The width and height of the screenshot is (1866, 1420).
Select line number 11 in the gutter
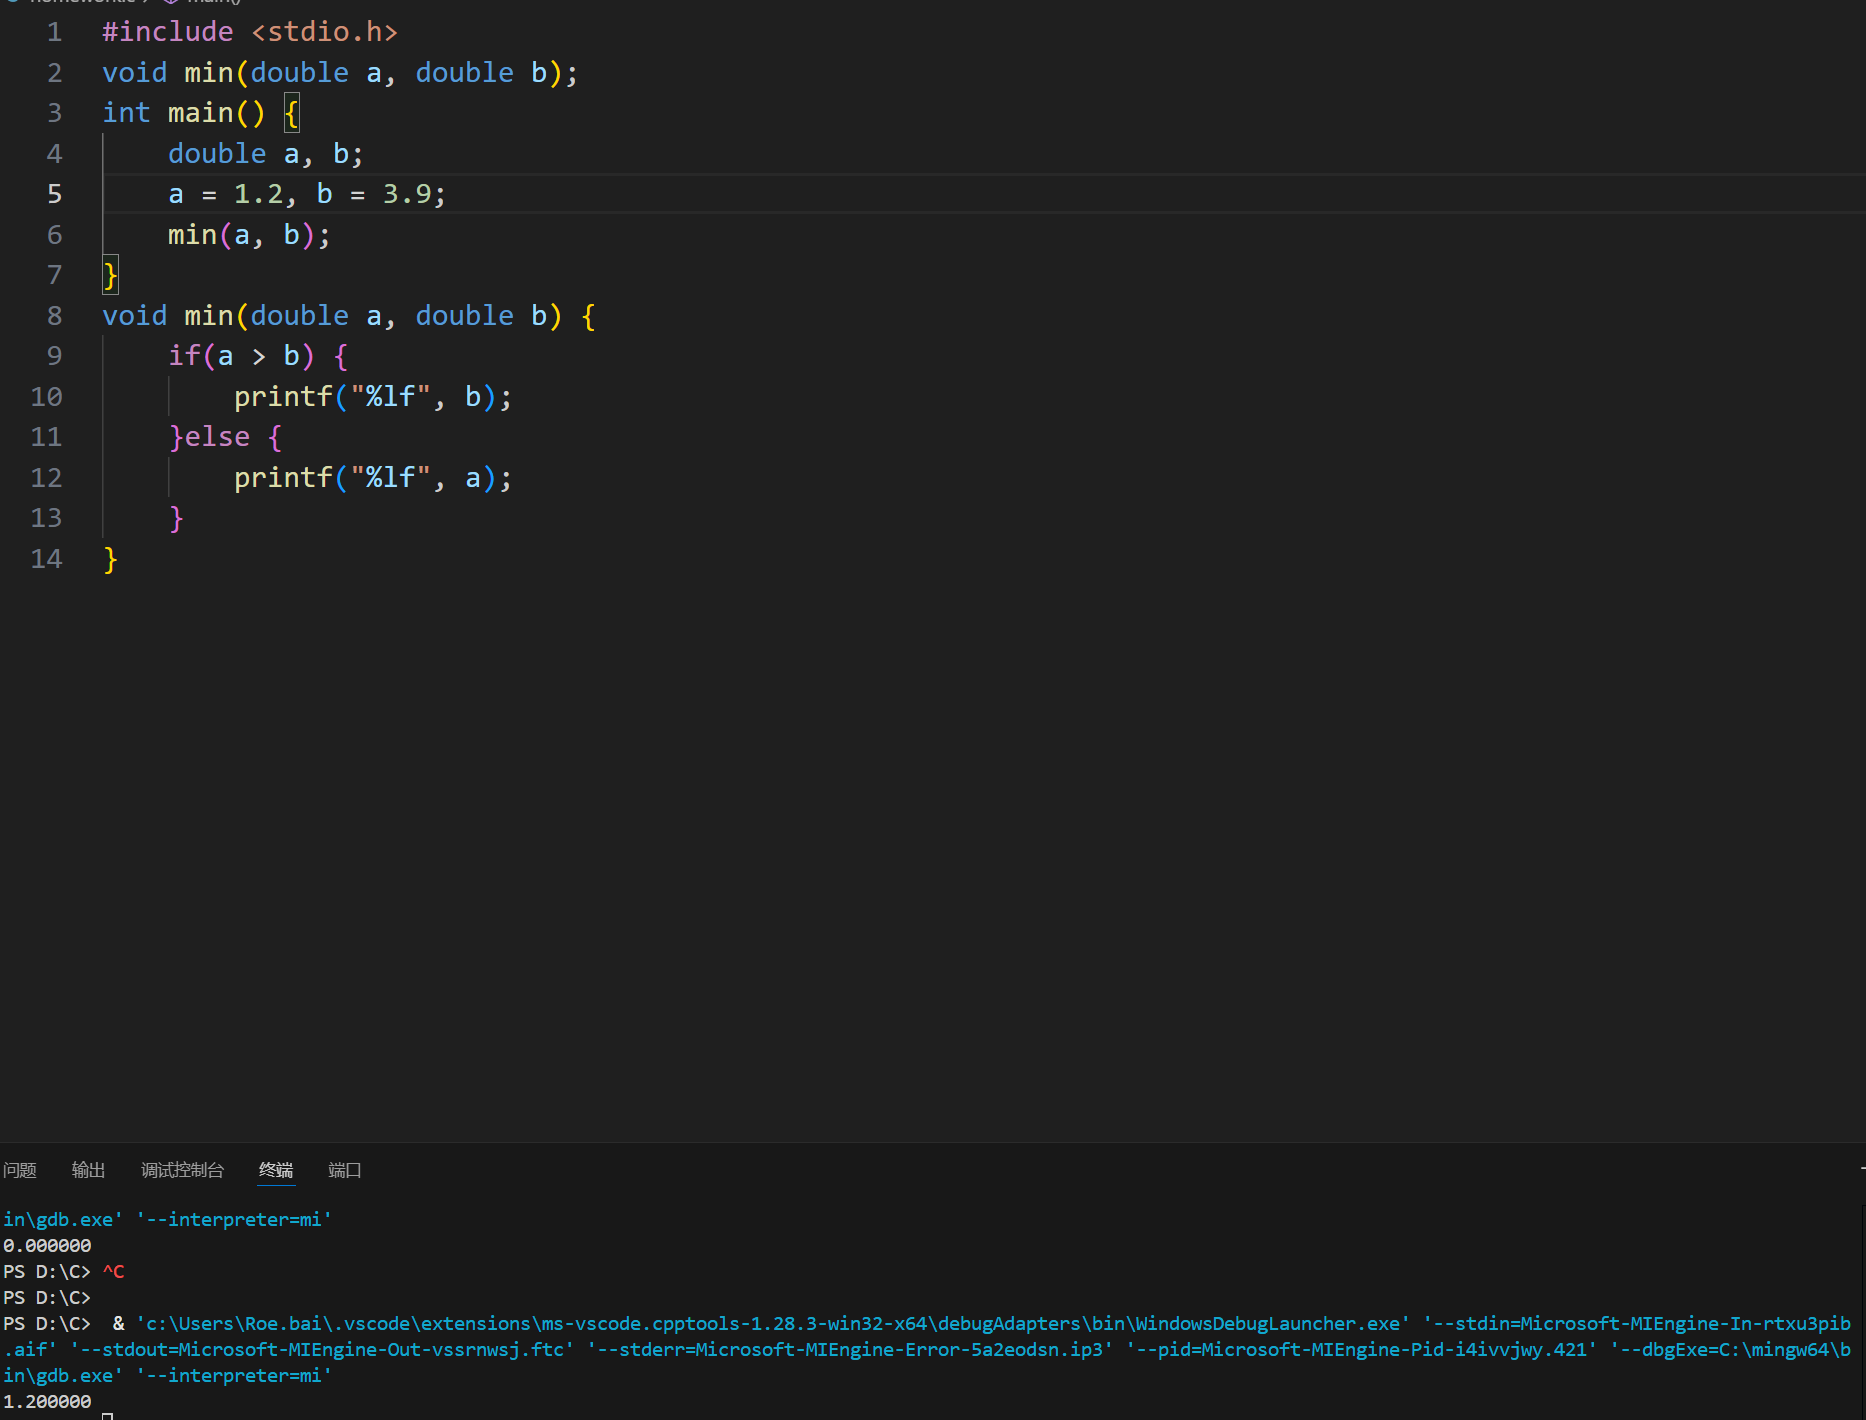click(x=46, y=437)
